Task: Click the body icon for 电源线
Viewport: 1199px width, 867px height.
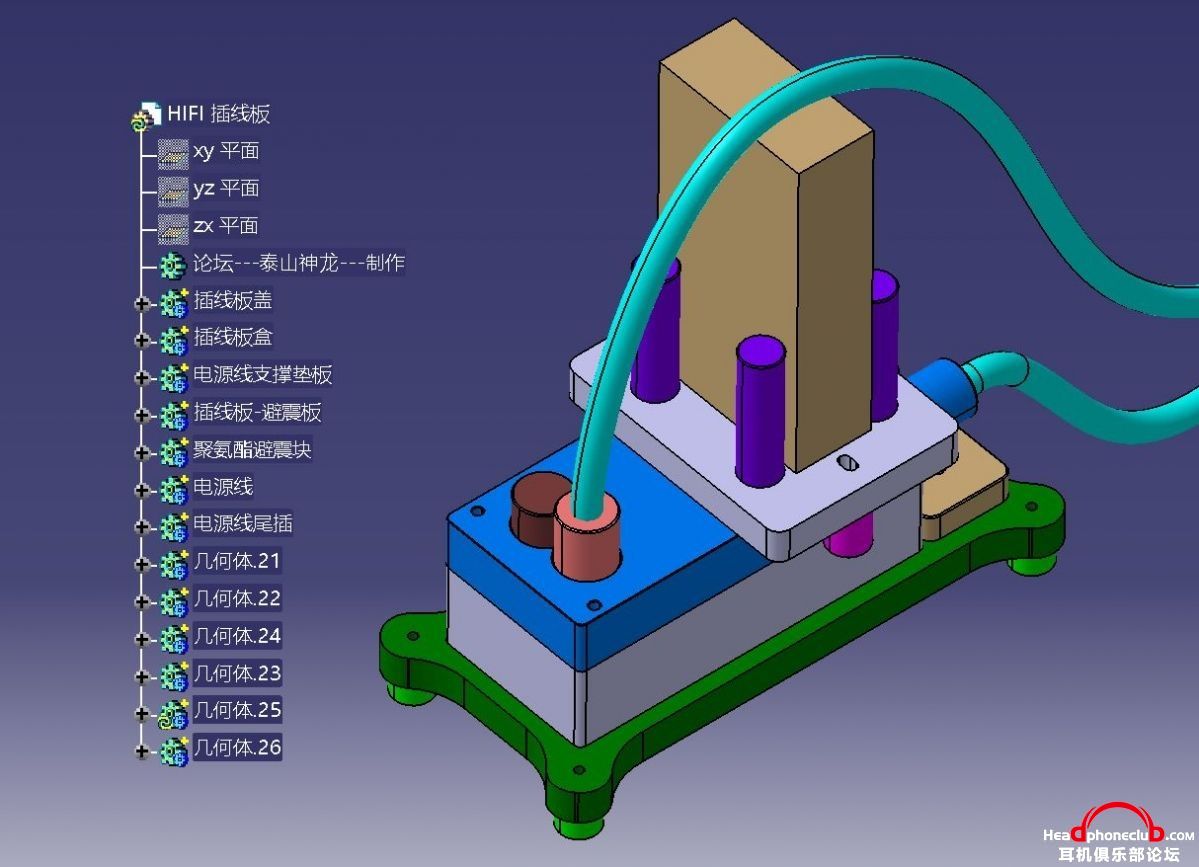Action: [x=174, y=489]
